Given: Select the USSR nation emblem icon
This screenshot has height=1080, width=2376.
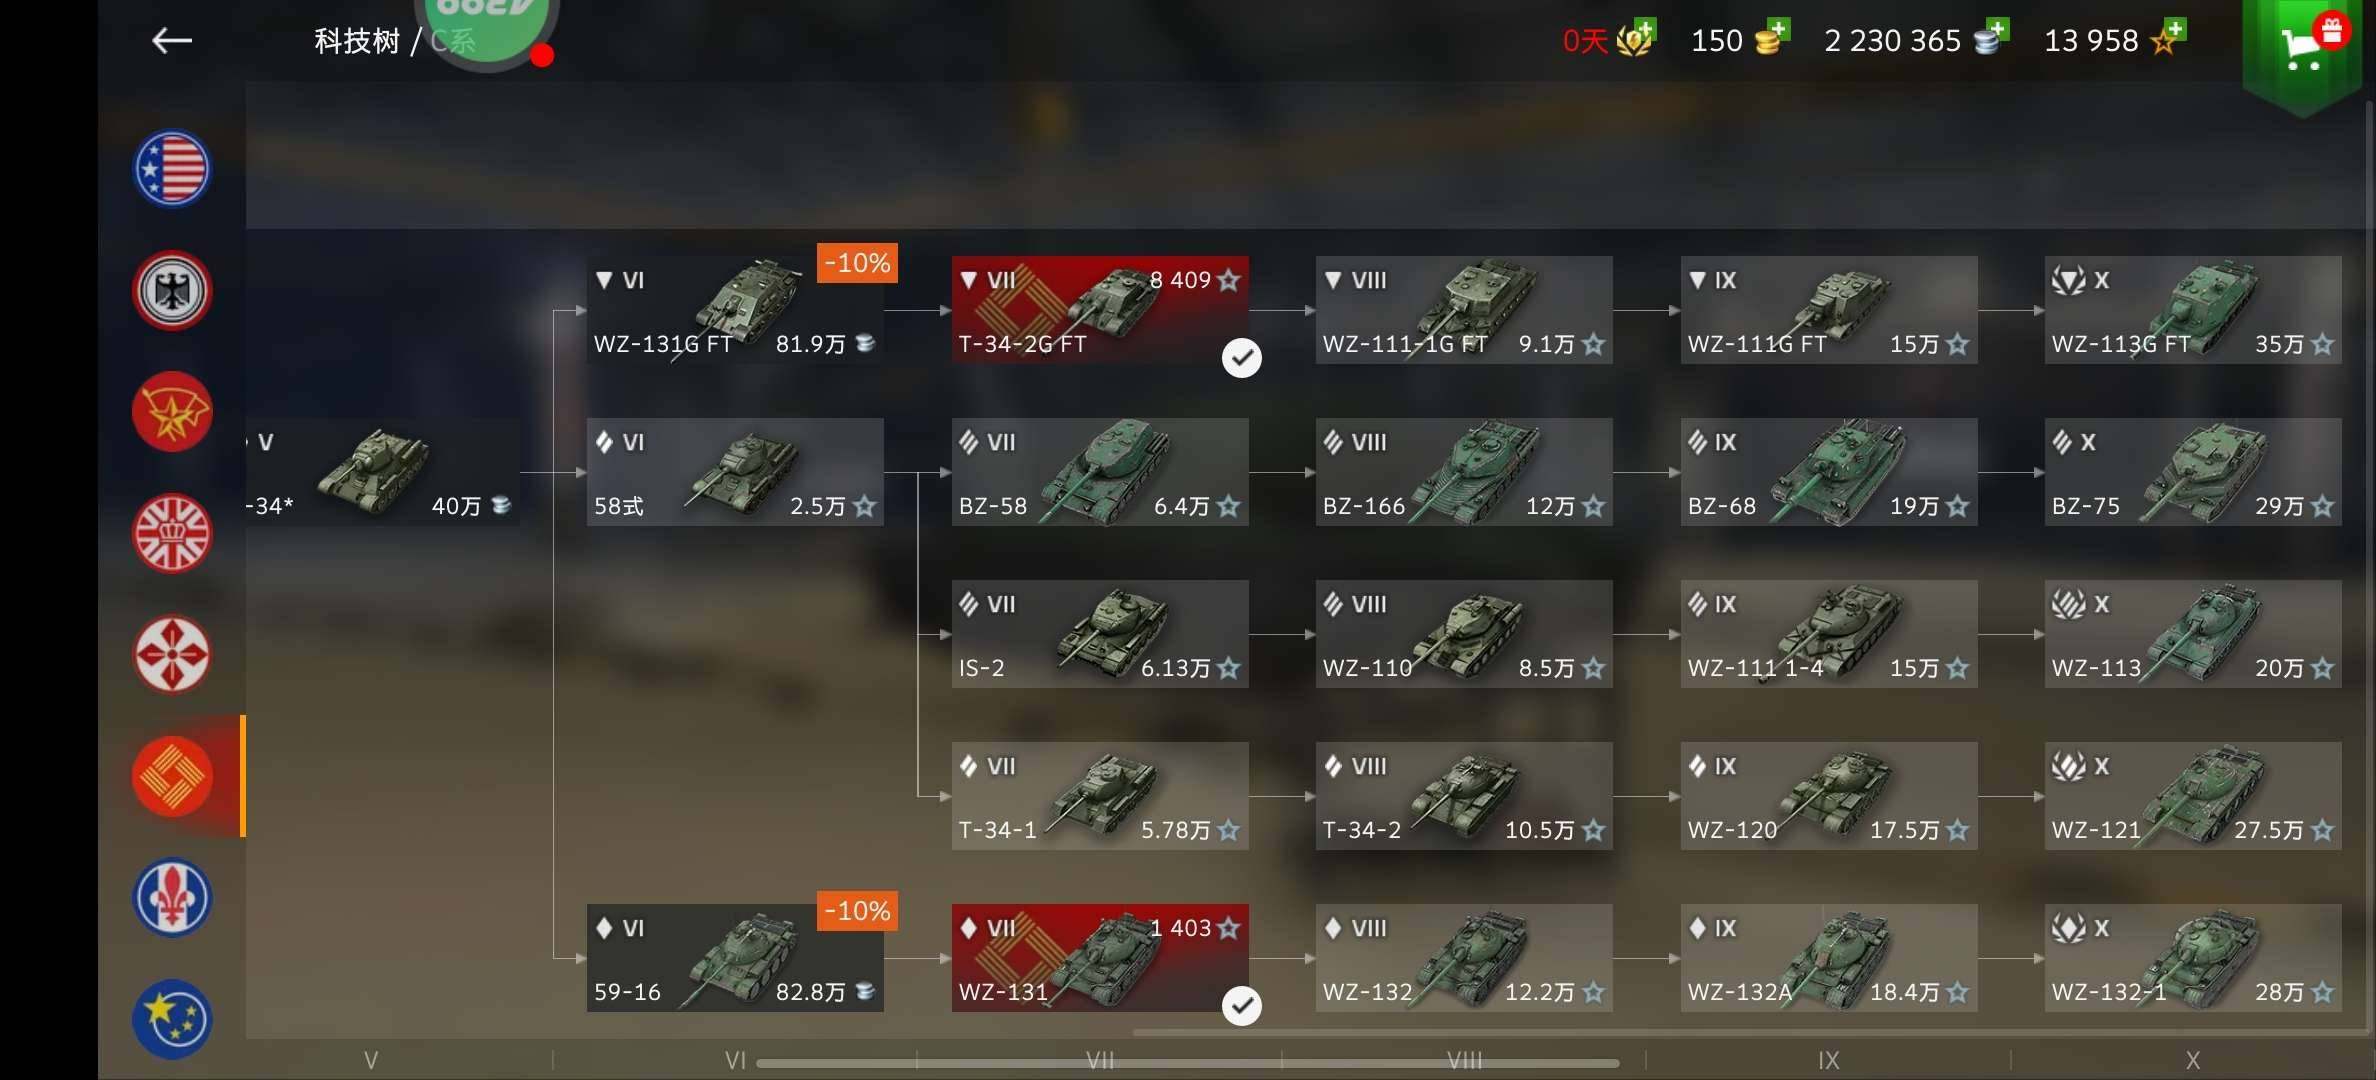Looking at the screenshot, I should click(x=172, y=412).
